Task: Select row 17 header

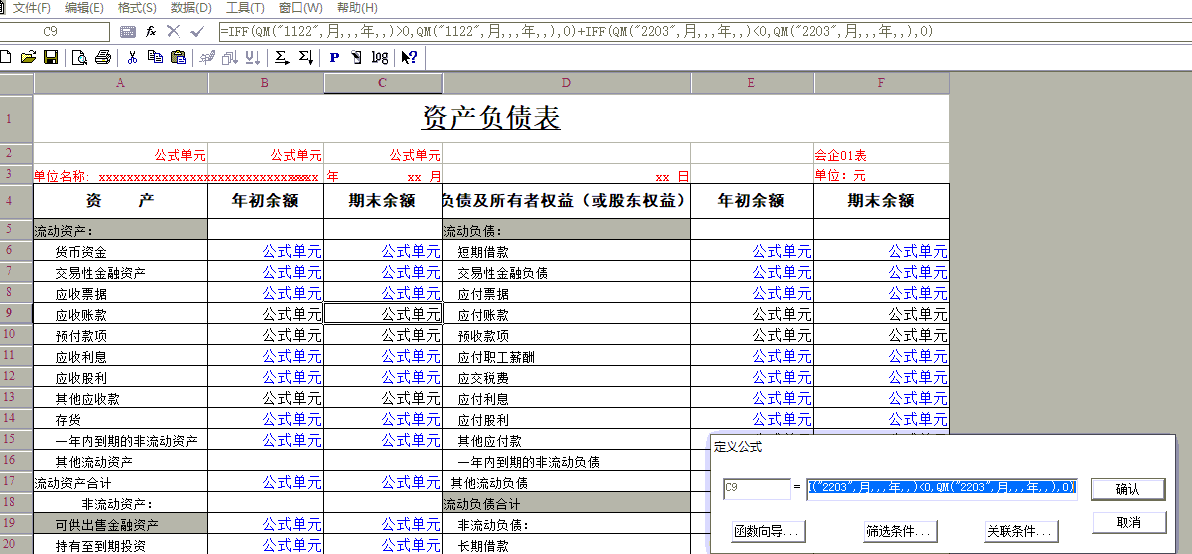Action: pos(16,482)
